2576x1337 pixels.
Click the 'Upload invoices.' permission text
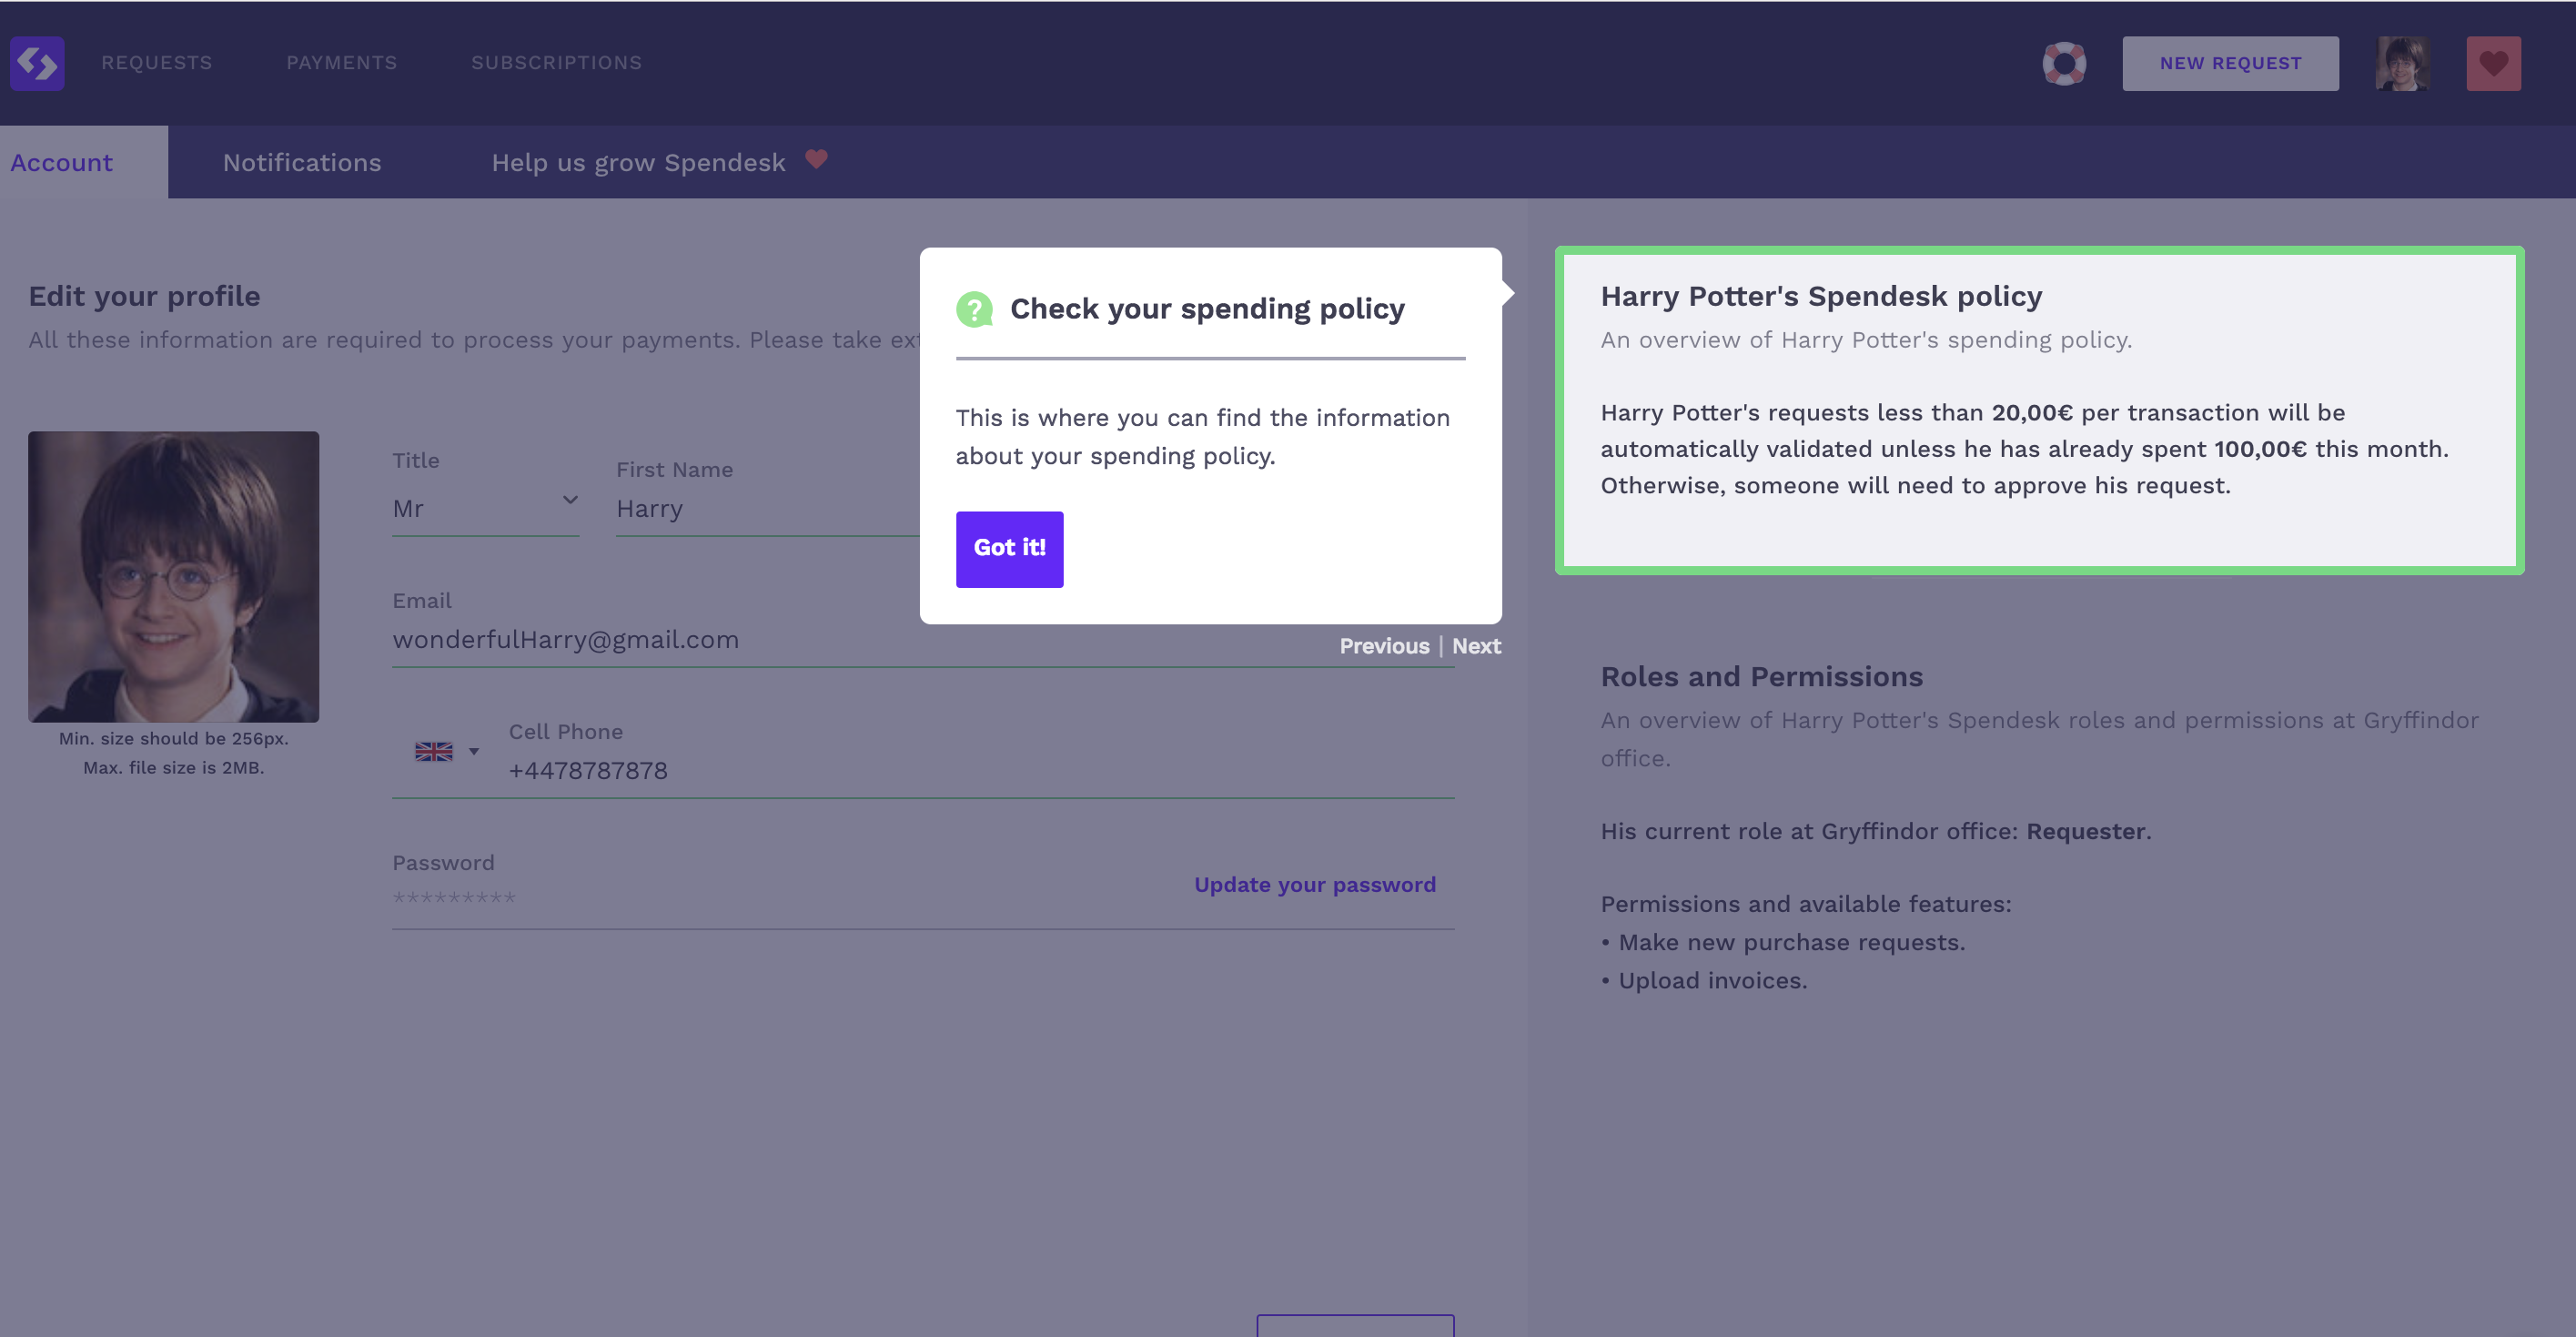coord(1712,981)
